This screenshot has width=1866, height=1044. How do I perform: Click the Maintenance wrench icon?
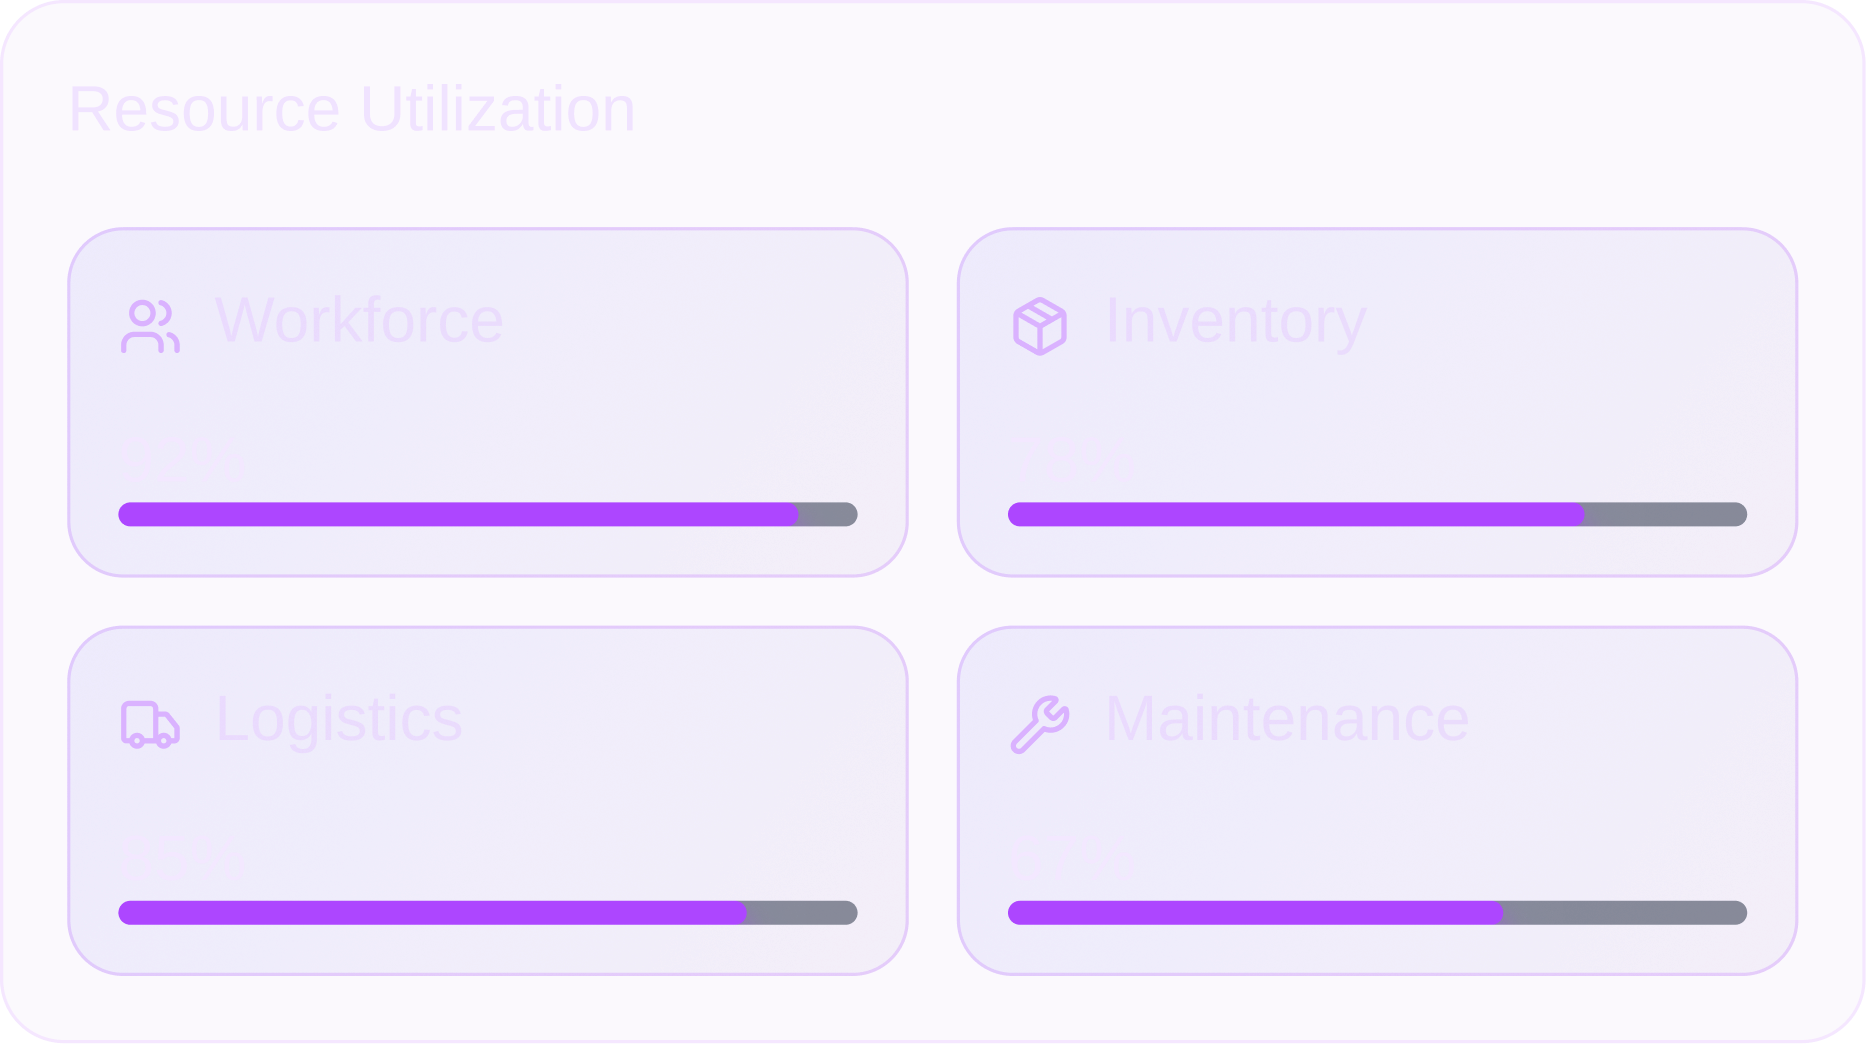[1040, 722]
